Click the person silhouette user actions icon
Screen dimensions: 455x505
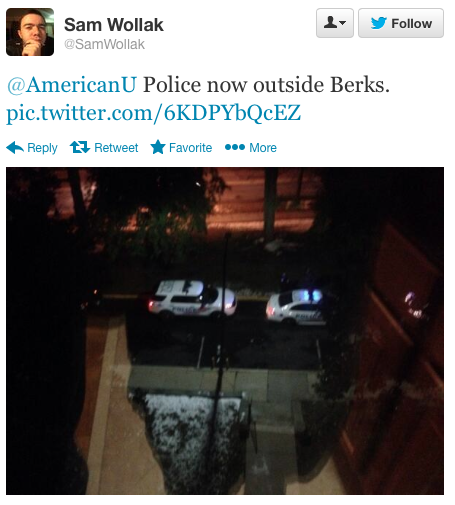click(x=330, y=23)
